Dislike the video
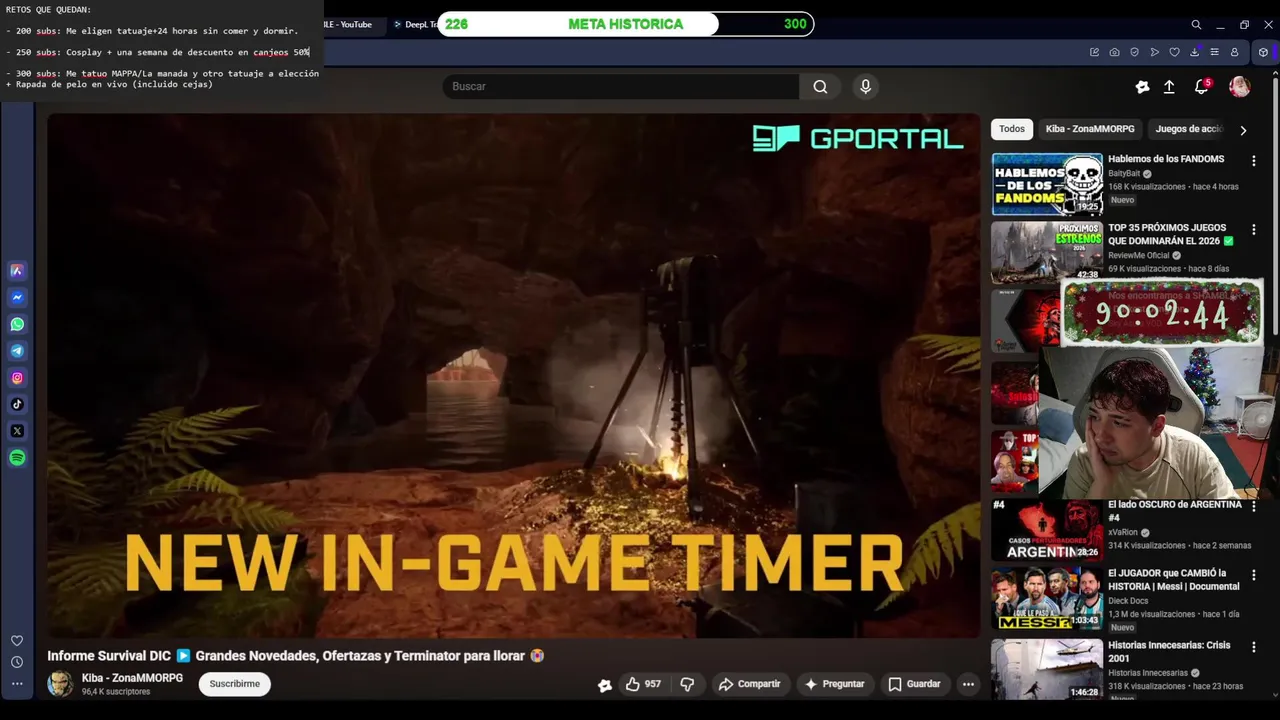 (687, 684)
